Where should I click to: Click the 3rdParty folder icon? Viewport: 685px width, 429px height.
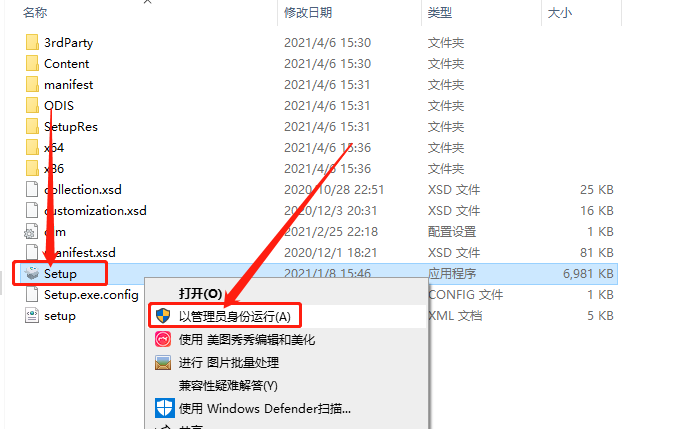click(32, 42)
